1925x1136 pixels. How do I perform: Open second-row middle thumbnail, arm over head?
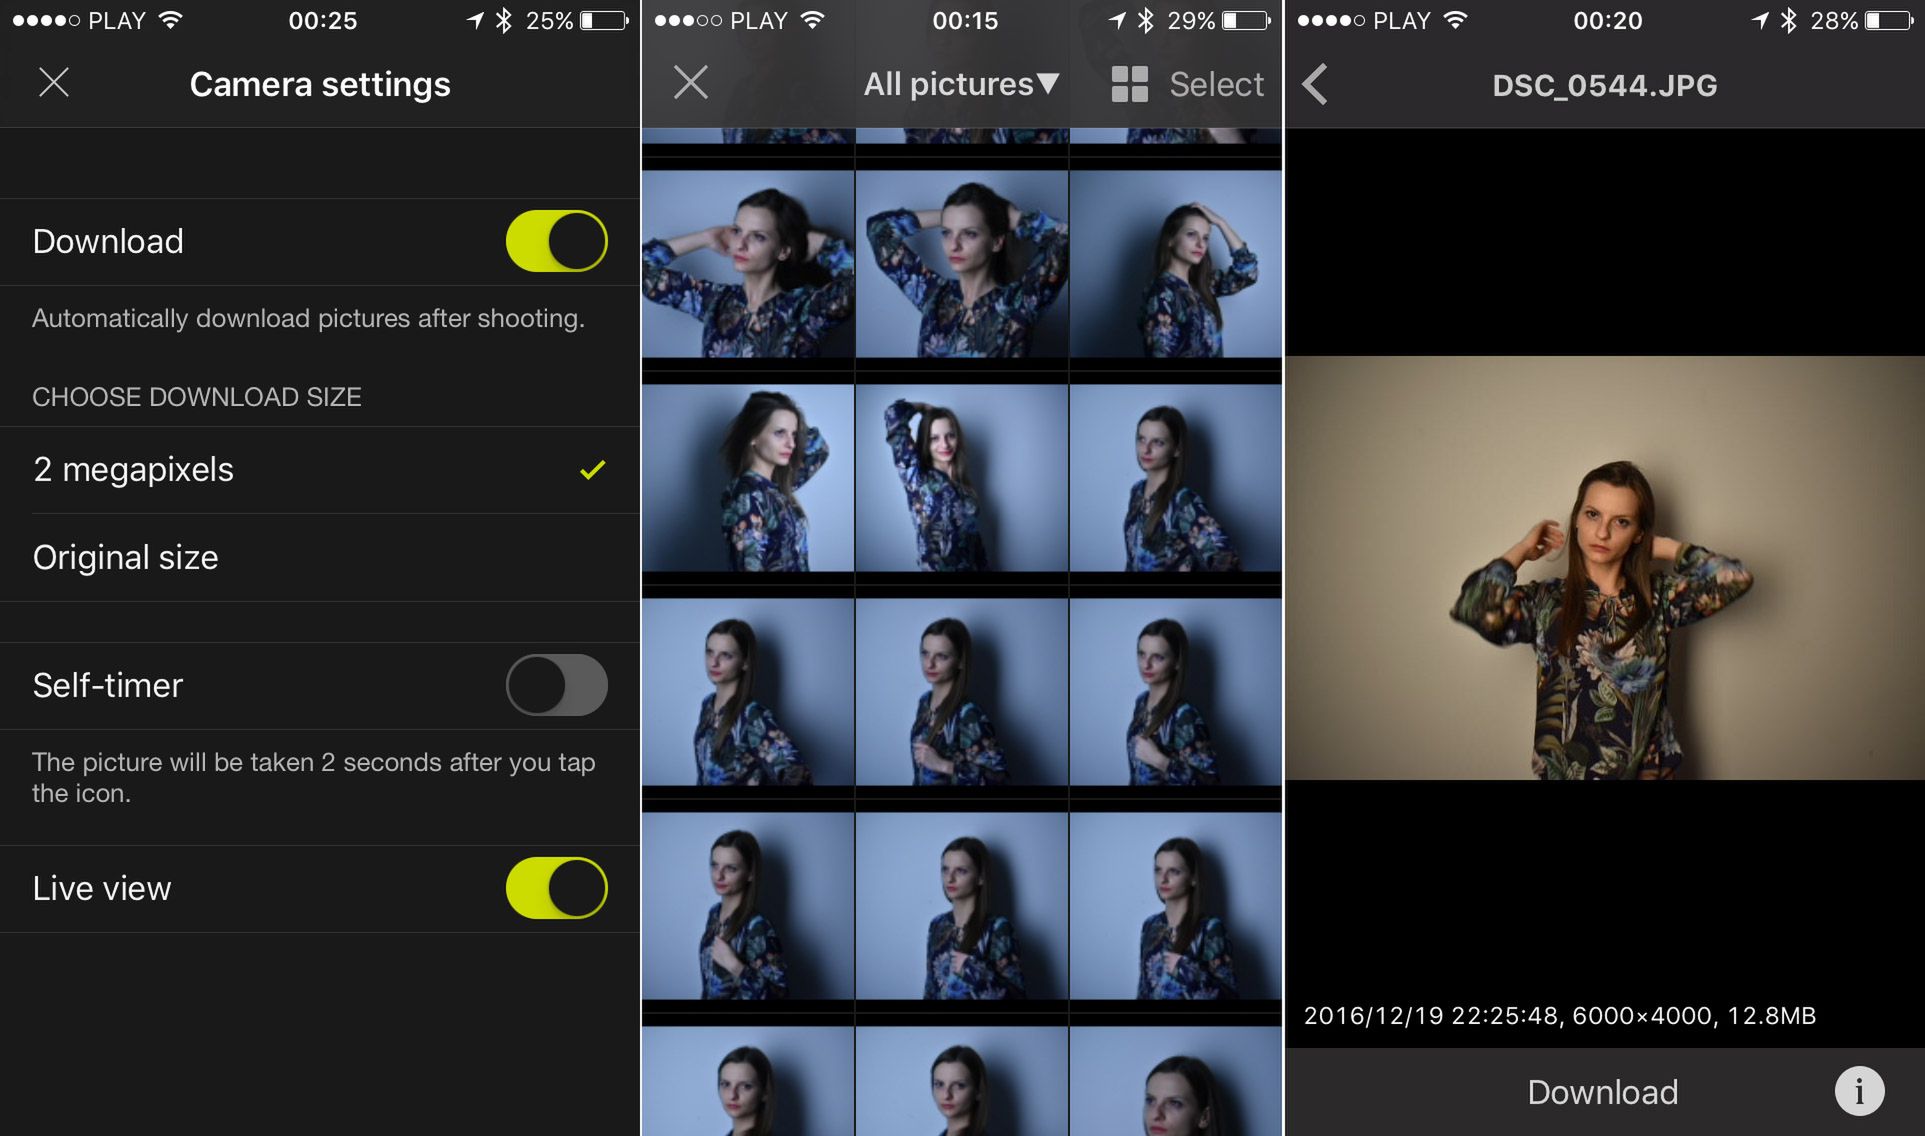point(962,478)
